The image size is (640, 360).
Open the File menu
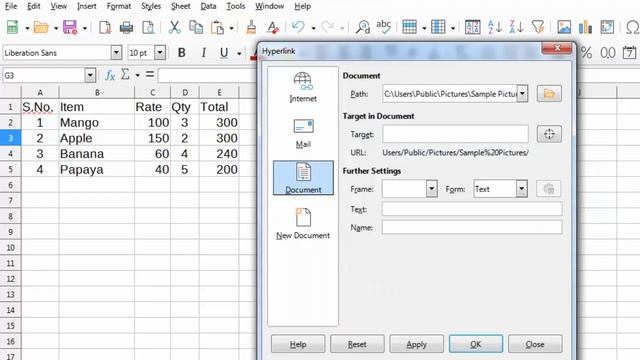pyautogui.click(x=11, y=6)
